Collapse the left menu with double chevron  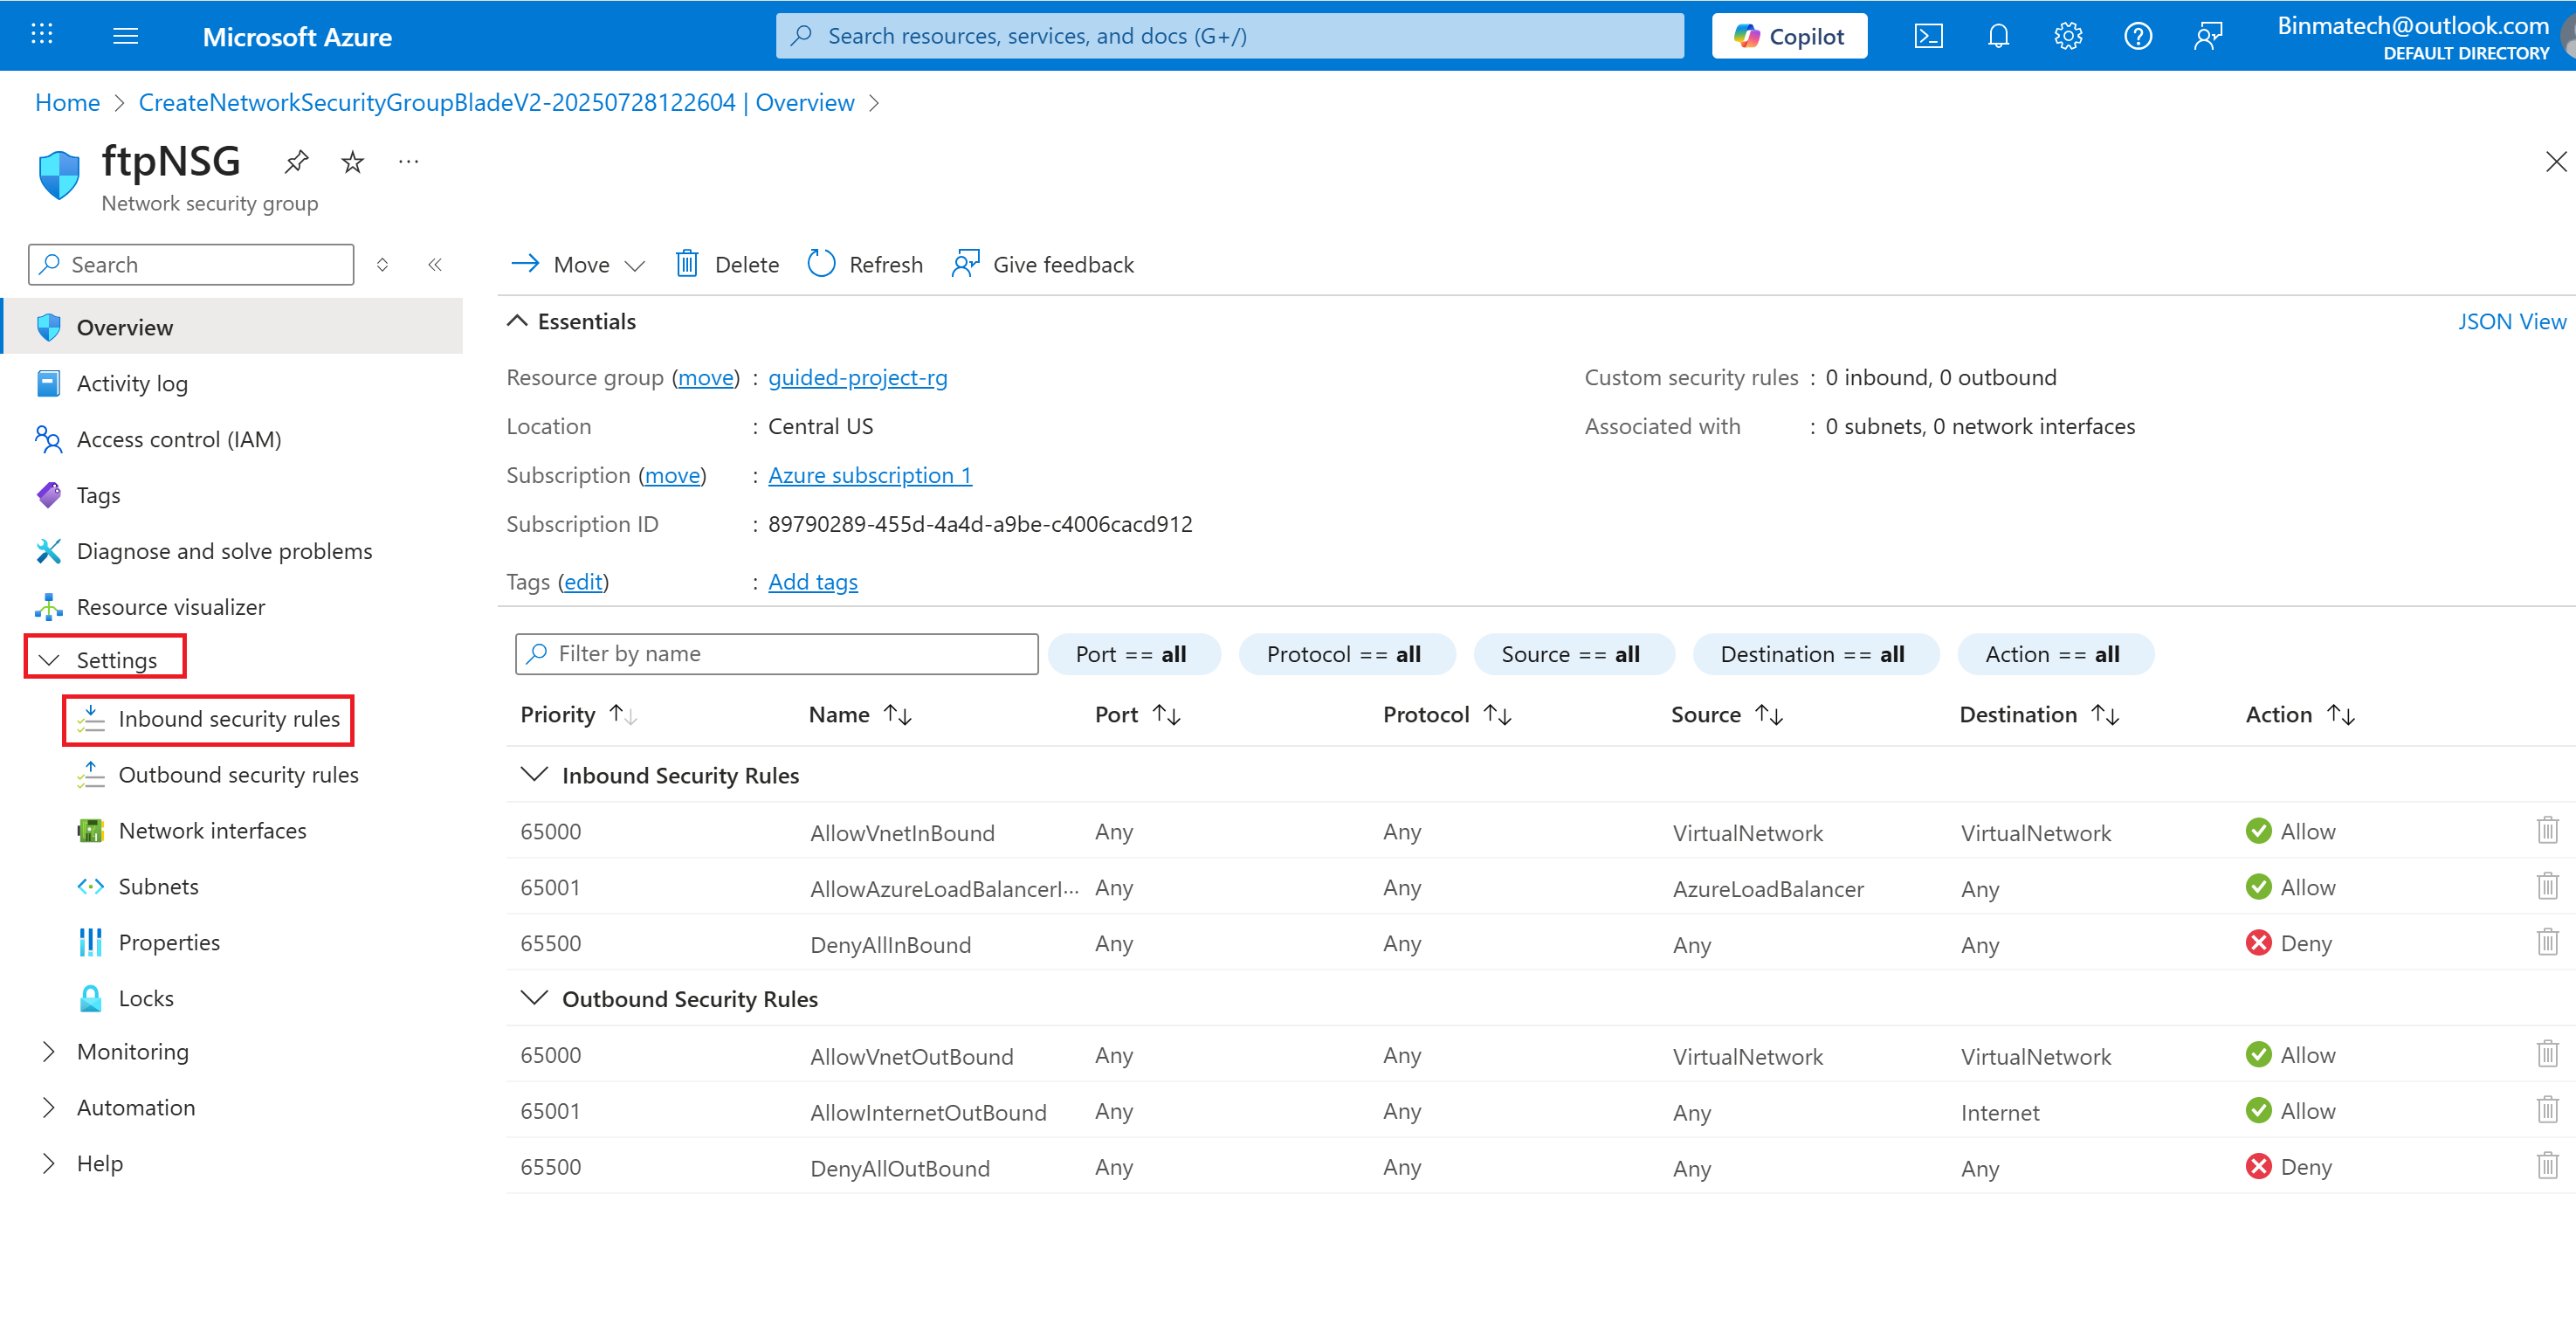[435, 264]
